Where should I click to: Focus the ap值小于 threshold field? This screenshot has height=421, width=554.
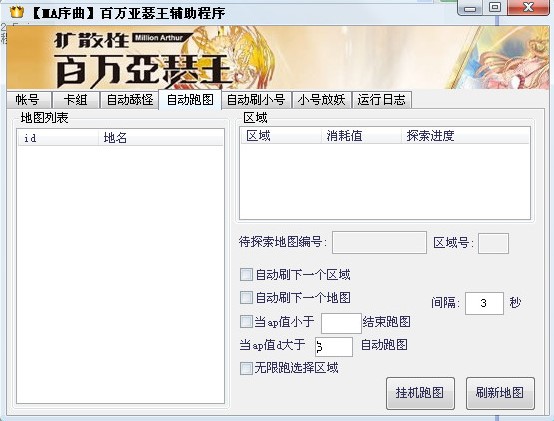(341, 323)
